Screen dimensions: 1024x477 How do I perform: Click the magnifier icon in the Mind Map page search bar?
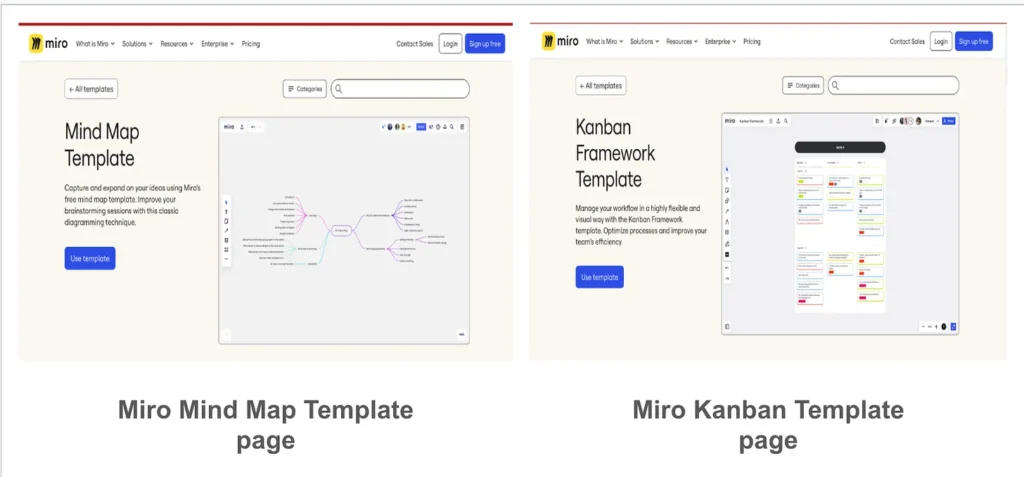pyautogui.click(x=340, y=89)
